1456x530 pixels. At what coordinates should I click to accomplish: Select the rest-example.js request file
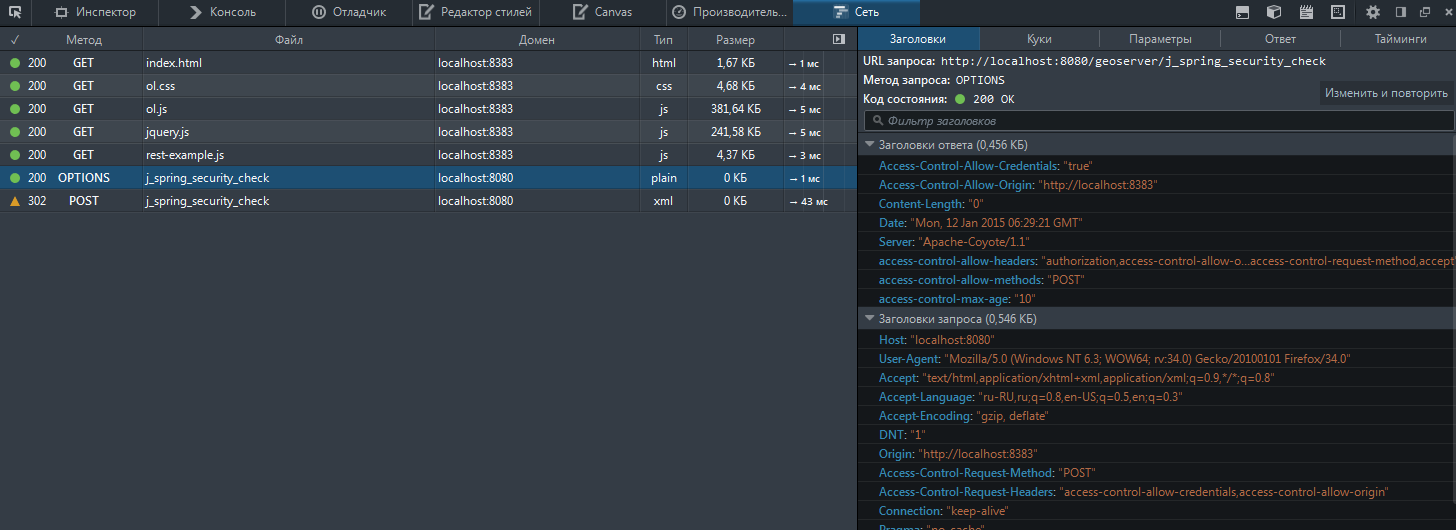185,155
